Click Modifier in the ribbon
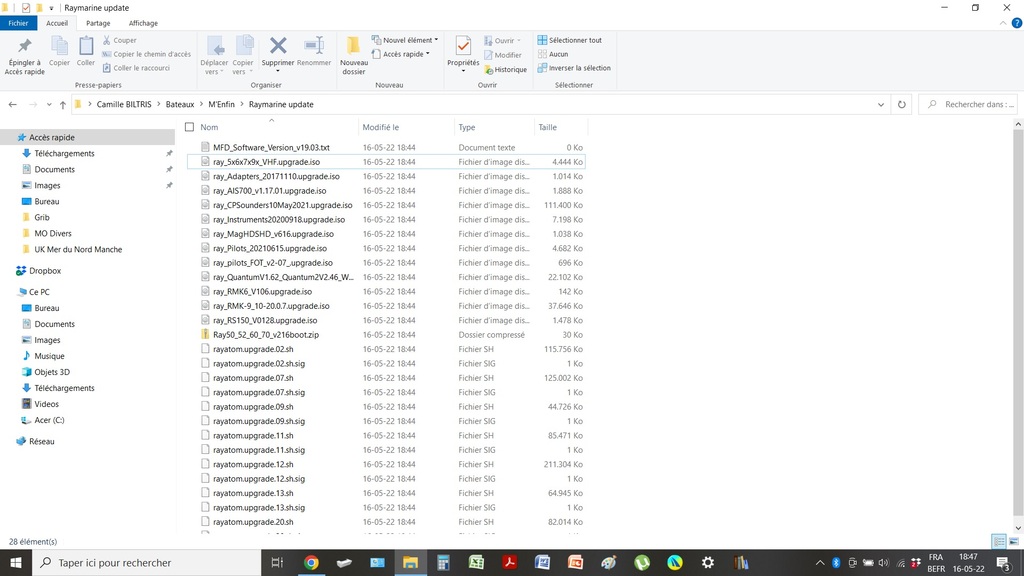Screen dimensions: 1024x576 pyautogui.click(x=502, y=55)
